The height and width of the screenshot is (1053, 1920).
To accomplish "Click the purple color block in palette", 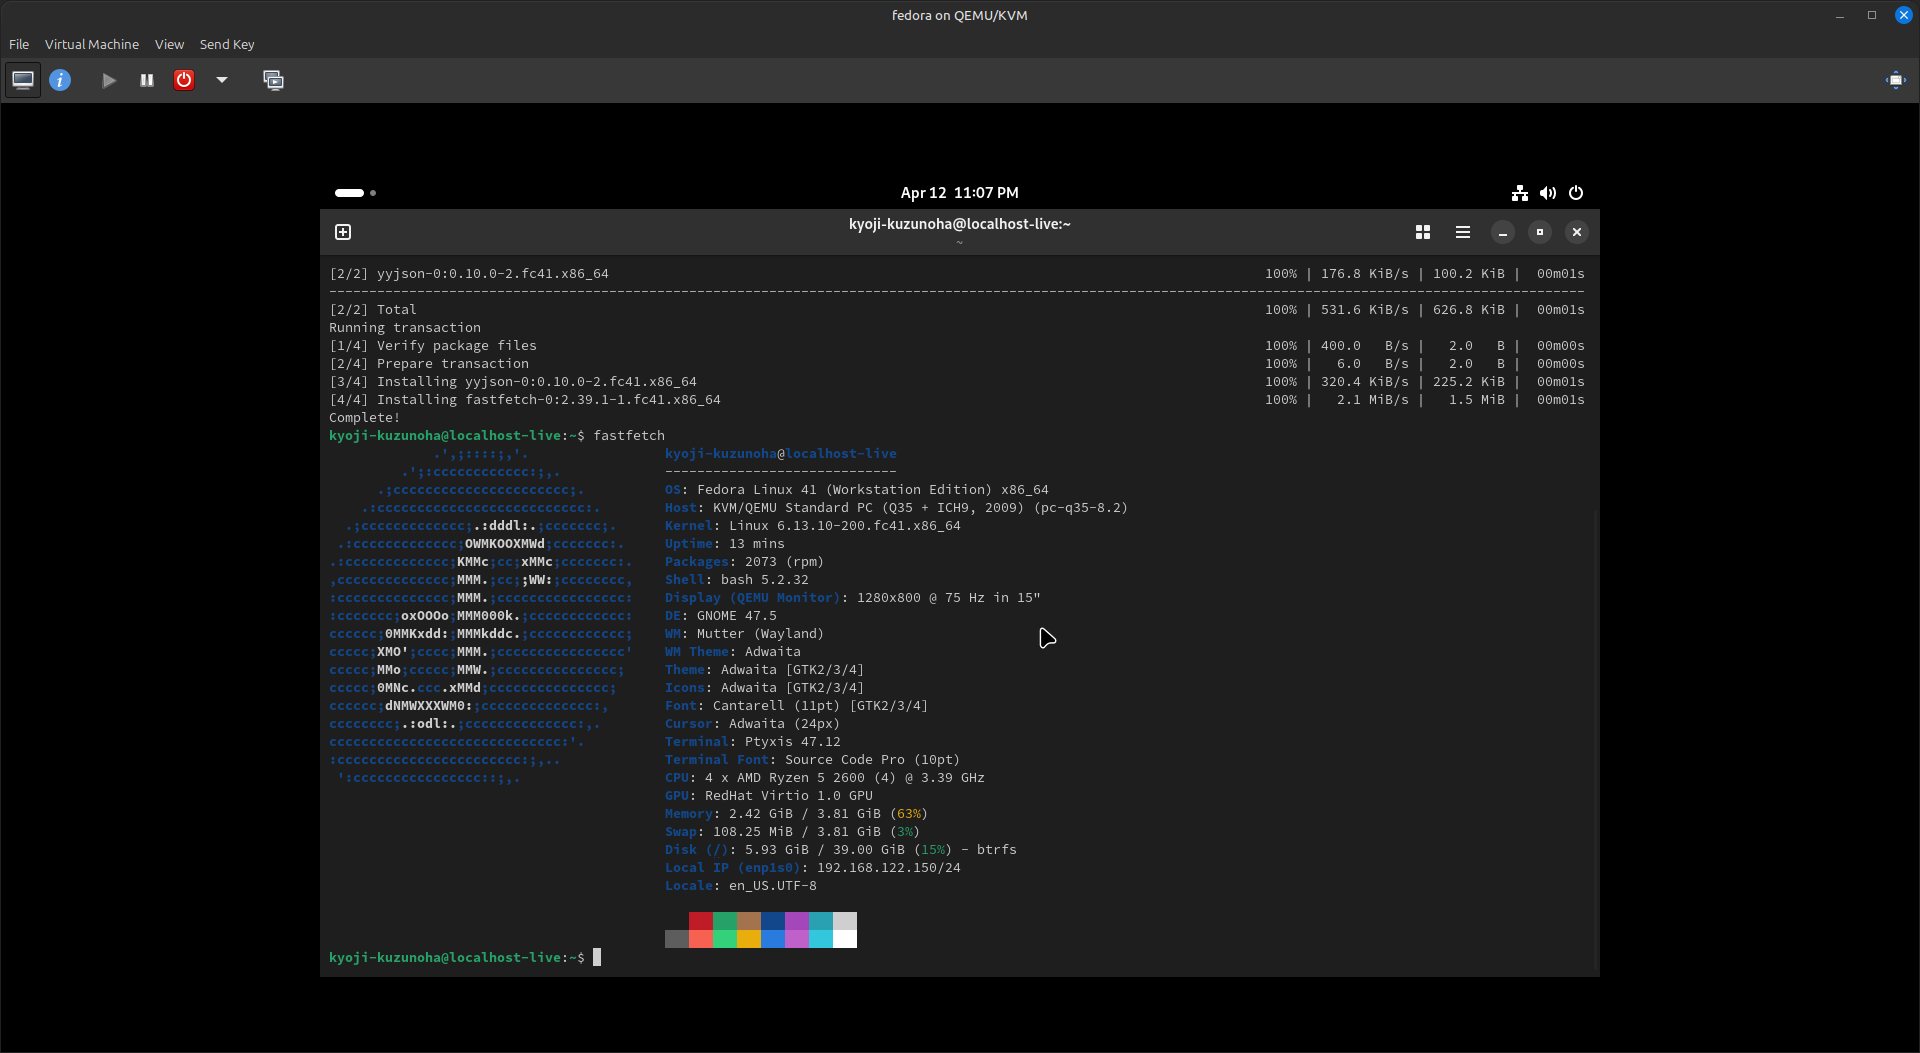I will coord(797,921).
